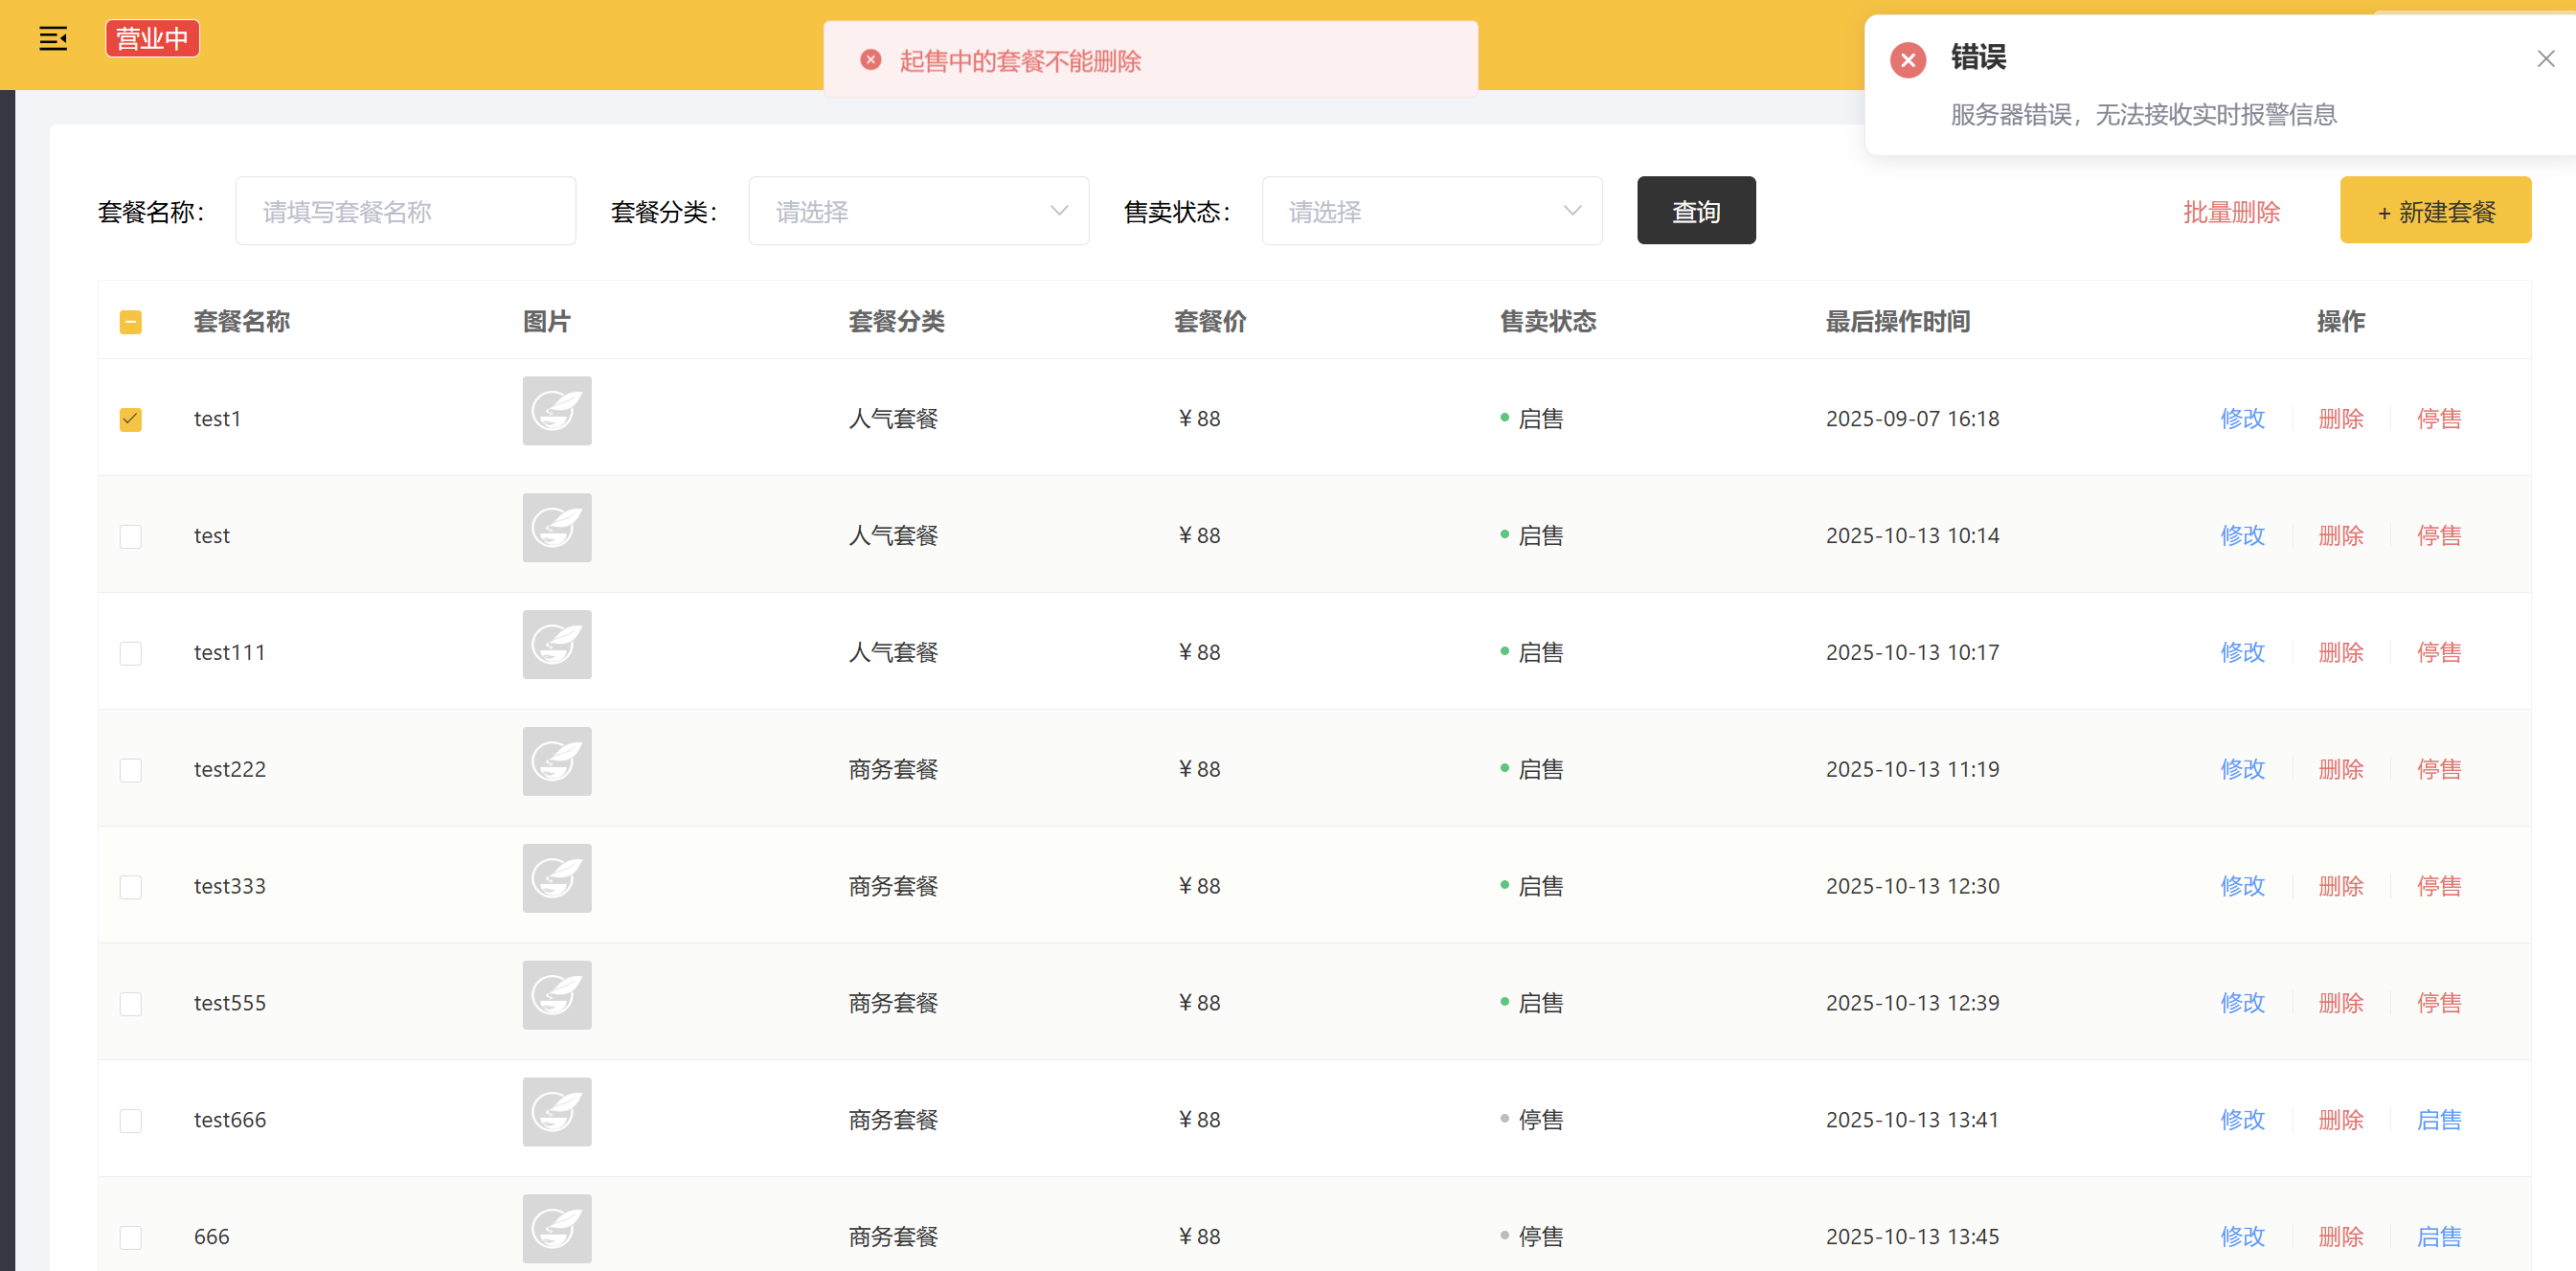
Task: Focus the 套餐名称 input field
Action: [405, 211]
